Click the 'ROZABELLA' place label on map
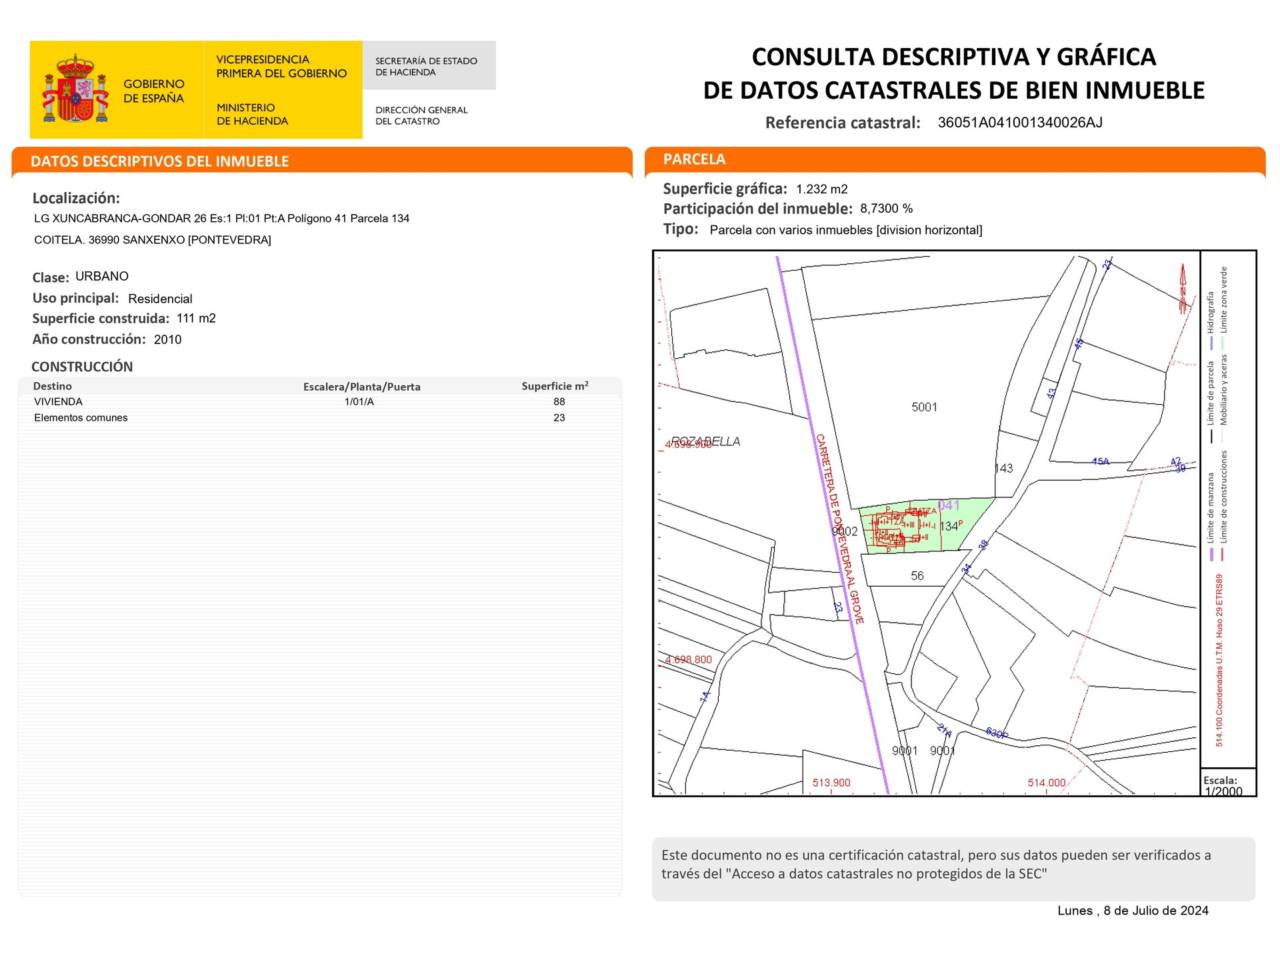 (705, 441)
